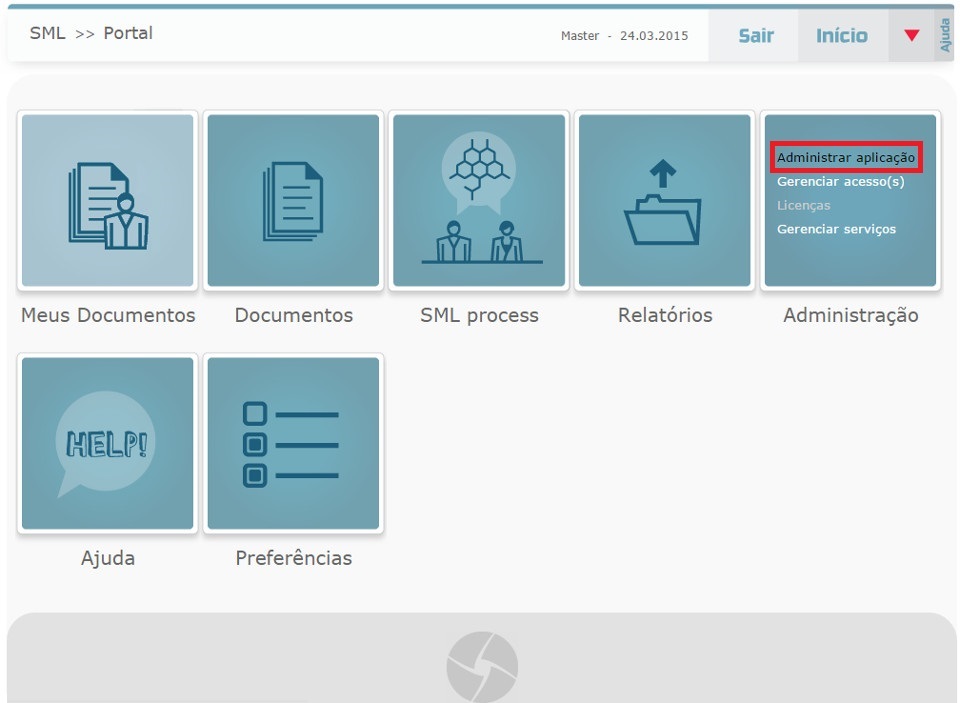Screen dimensions: 960x703
Task: Go to Início in header
Action: coord(842,36)
